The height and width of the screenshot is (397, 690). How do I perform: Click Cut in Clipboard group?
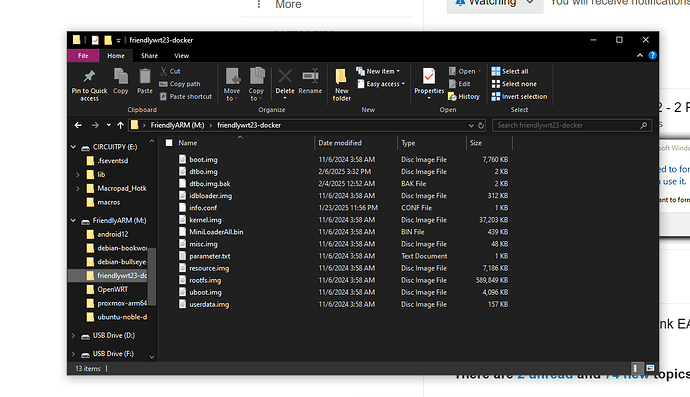click(170, 71)
